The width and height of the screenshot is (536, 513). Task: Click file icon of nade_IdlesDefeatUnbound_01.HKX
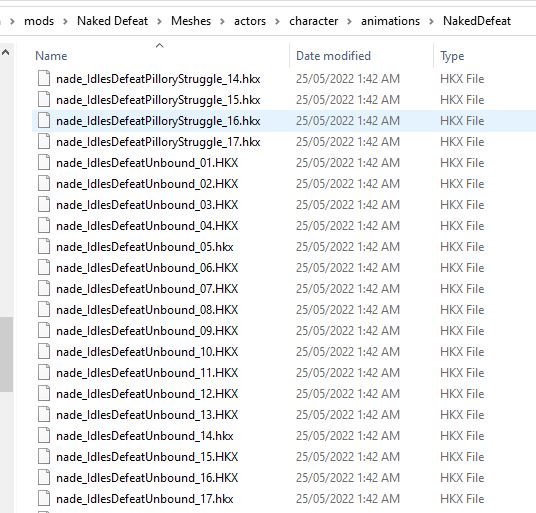[x=44, y=163]
